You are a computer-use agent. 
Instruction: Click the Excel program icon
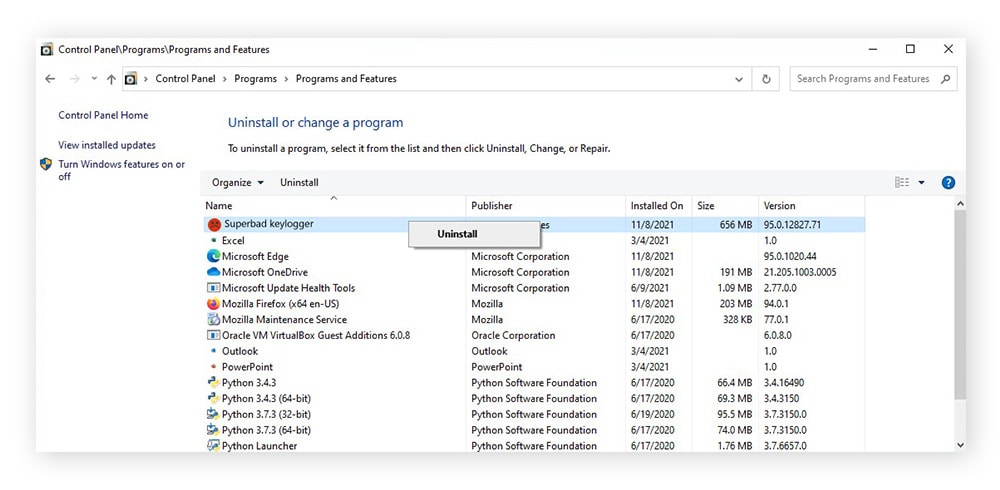(214, 241)
